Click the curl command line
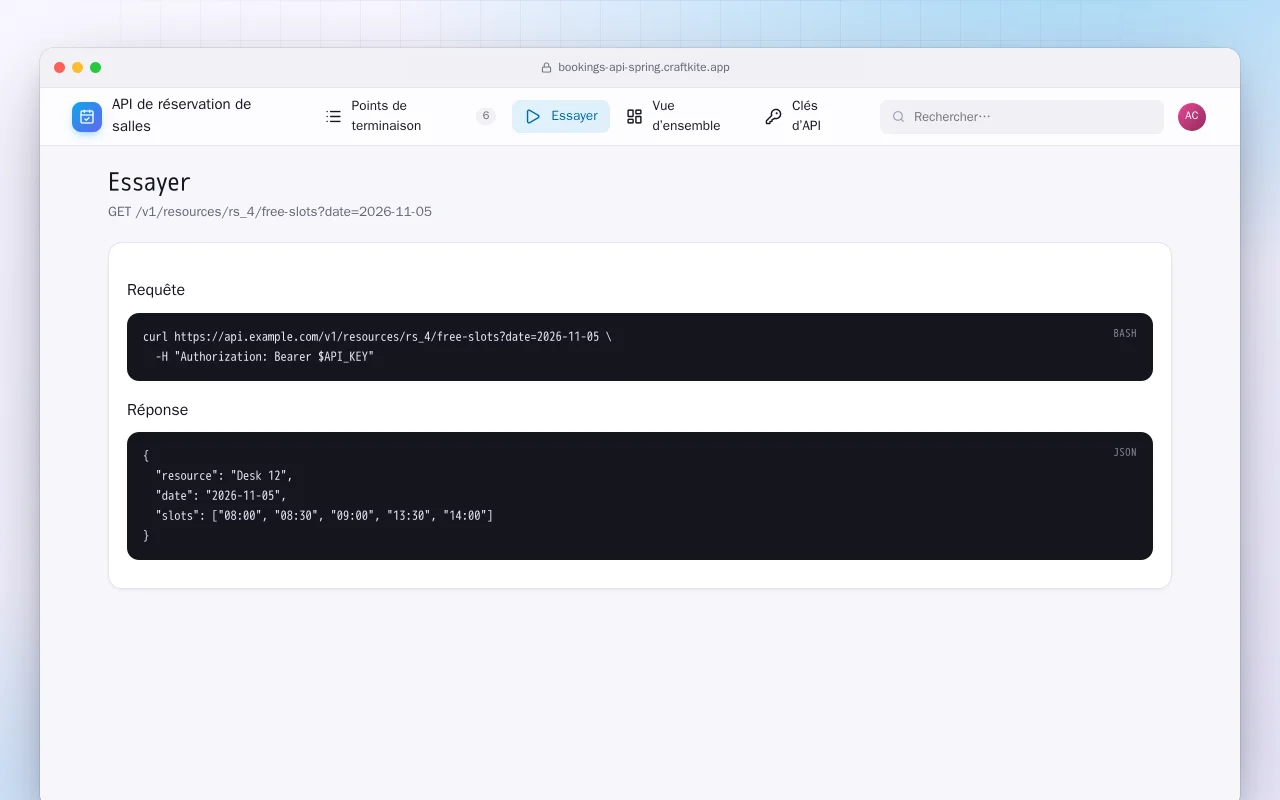The width and height of the screenshot is (1280, 800). 377,337
